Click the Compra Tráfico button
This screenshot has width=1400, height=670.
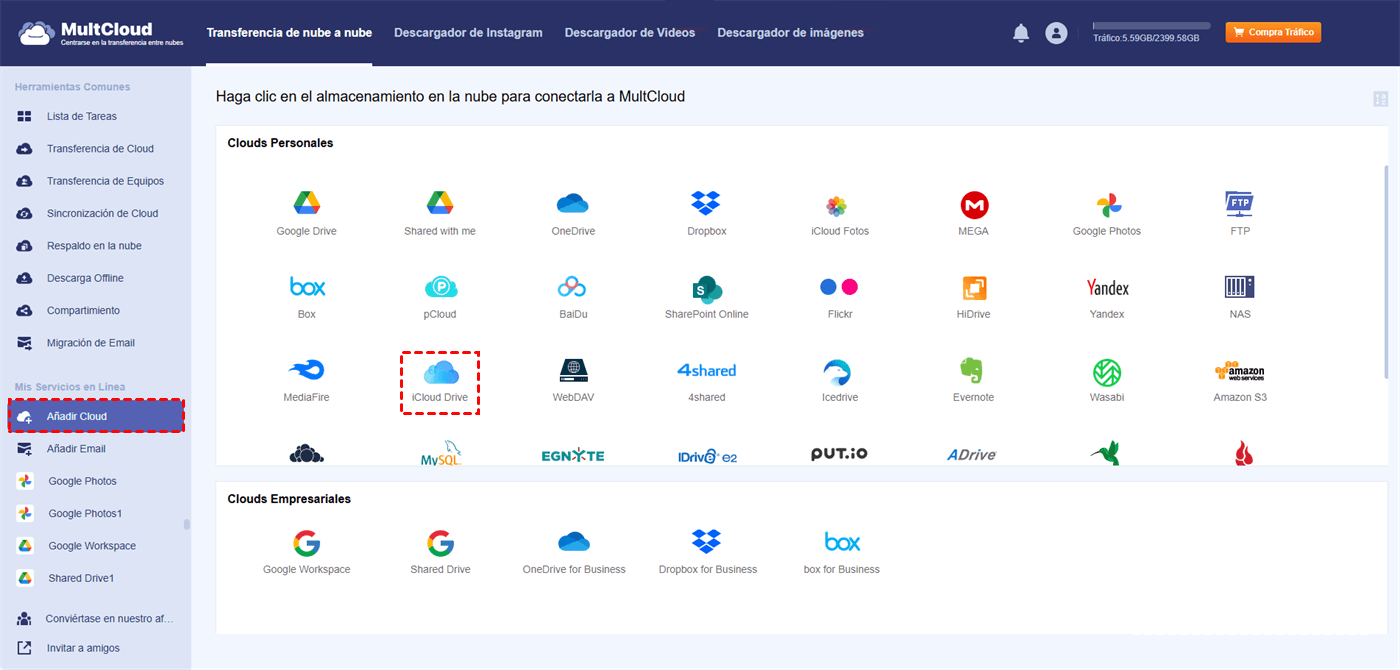(1273, 32)
